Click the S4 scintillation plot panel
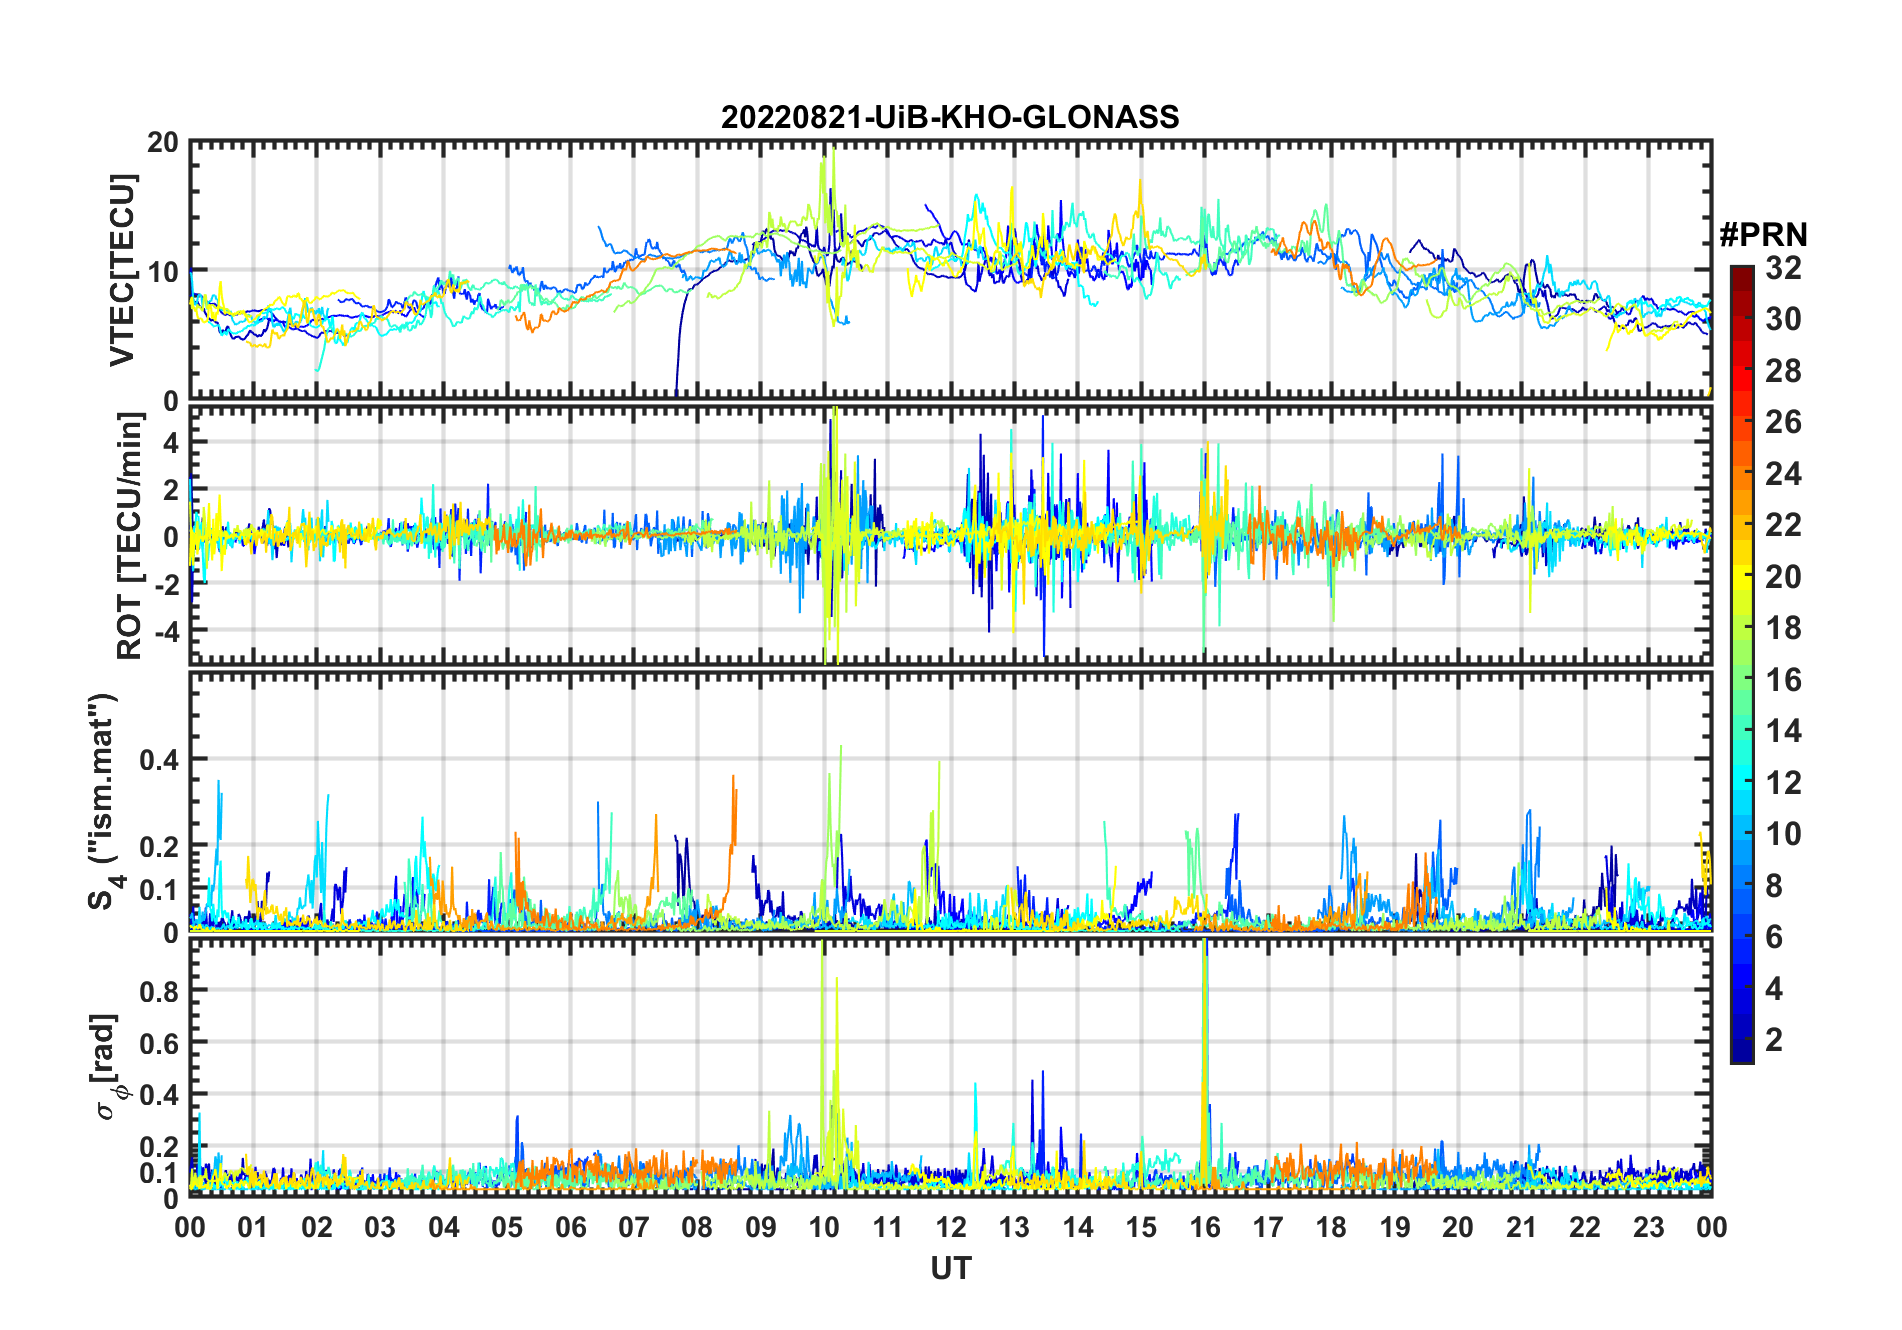This screenshot has width=1902, height=1330. coord(950,801)
